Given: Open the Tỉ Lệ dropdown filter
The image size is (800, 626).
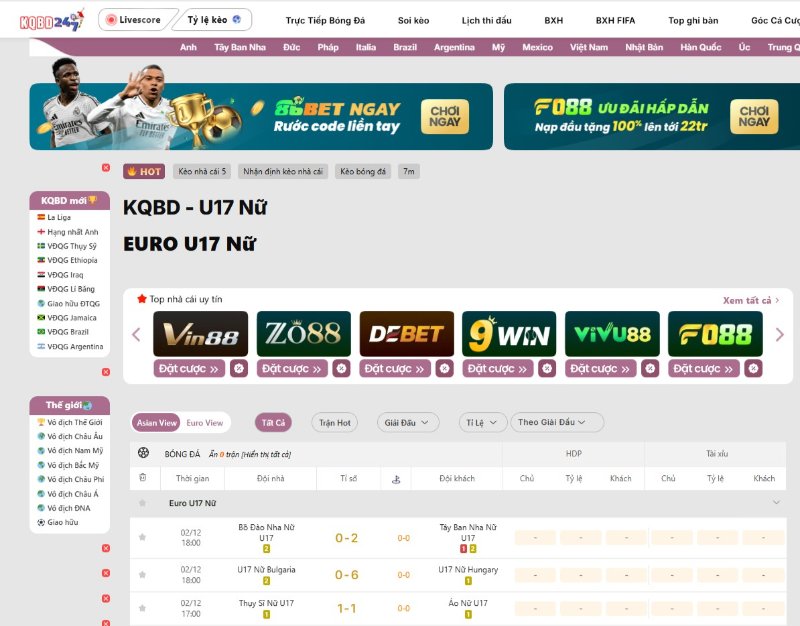Looking at the screenshot, I should click(481, 422).
